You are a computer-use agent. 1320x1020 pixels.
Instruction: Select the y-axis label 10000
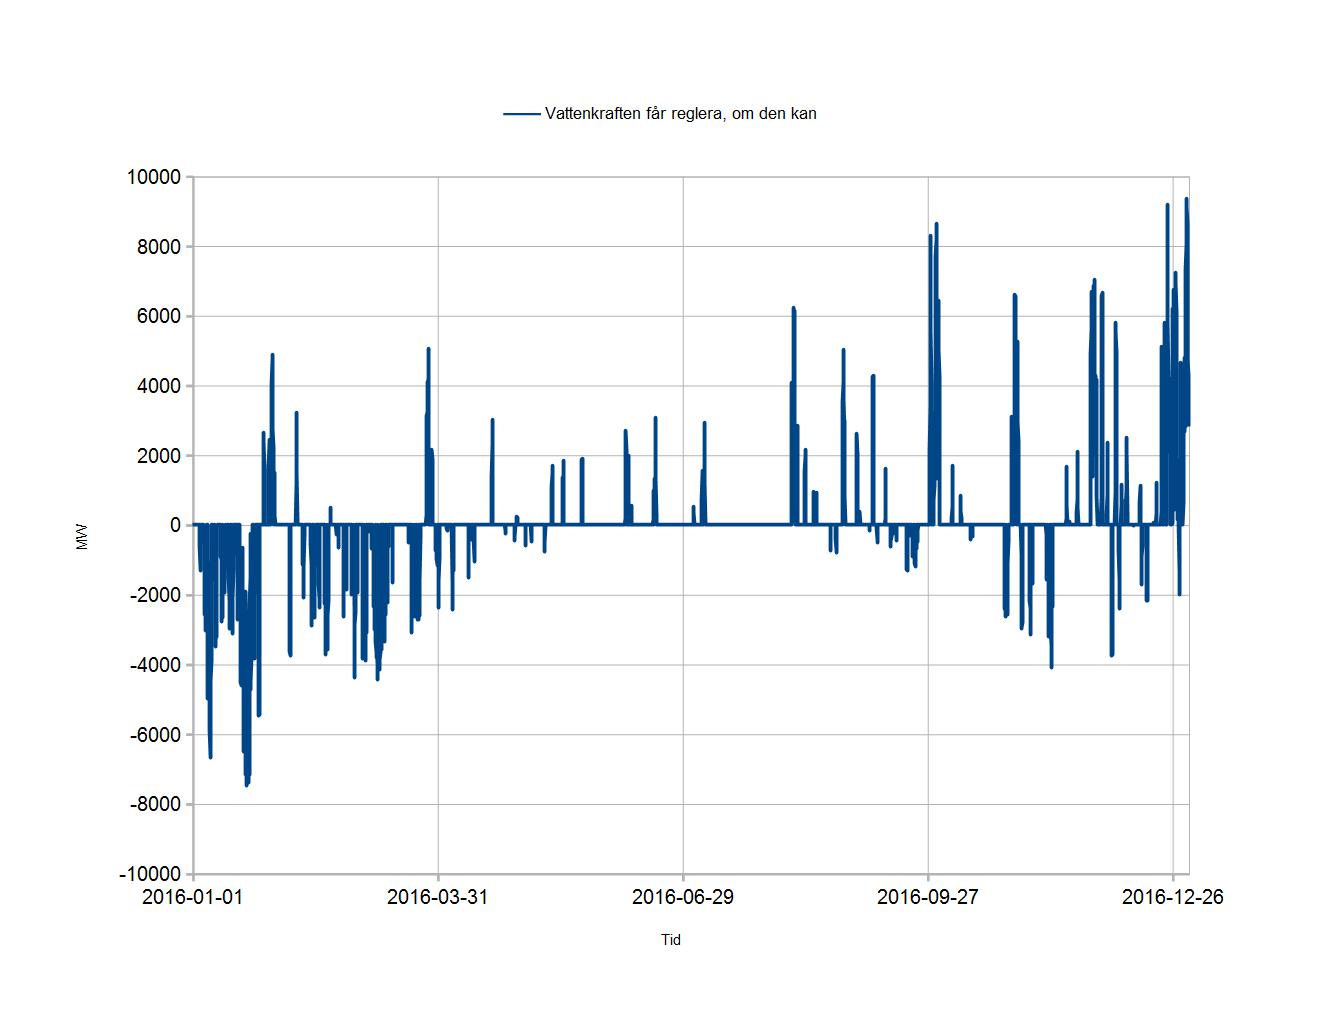click(x=153, y=177)
